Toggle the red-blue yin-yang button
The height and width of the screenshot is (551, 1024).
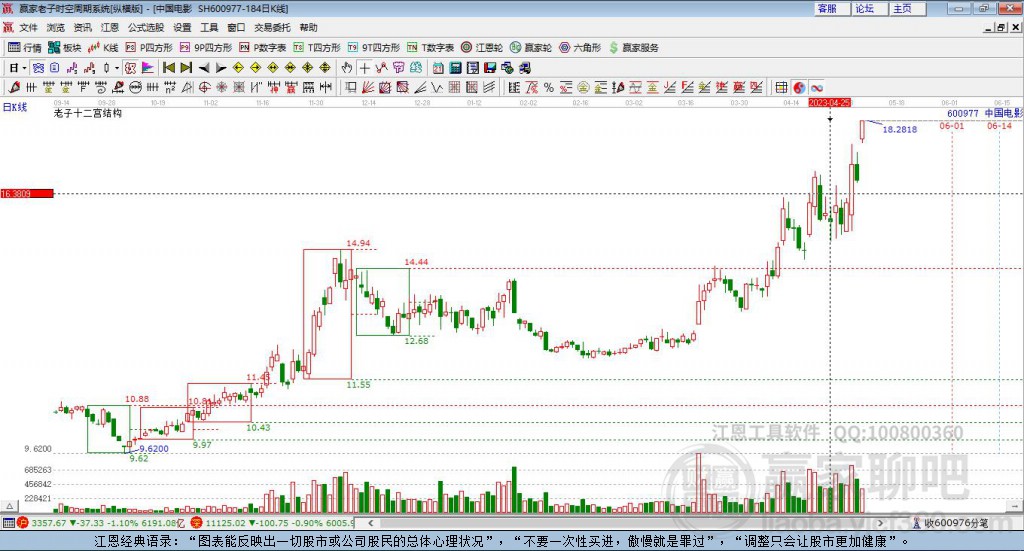pos(799,87)
